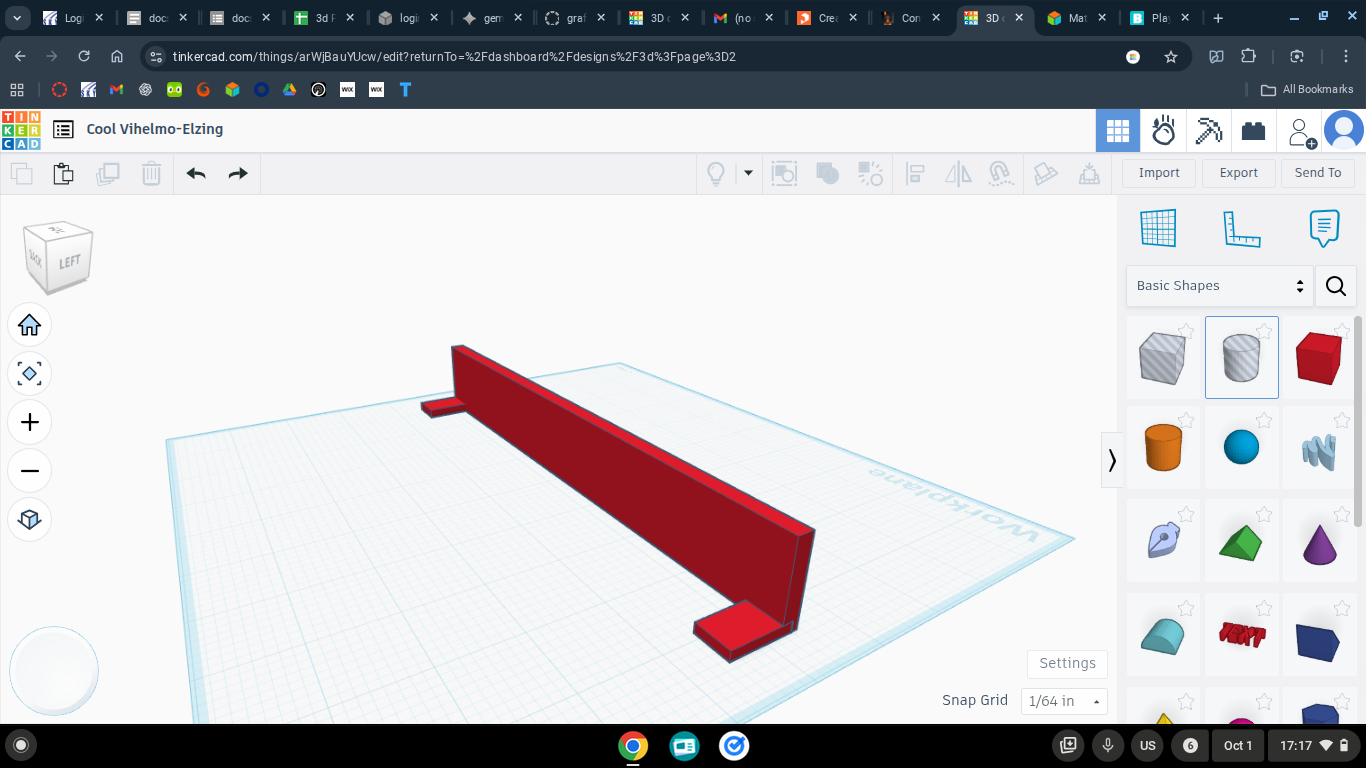
Task: Click the Export button
Action: click(x=1238, y=173)
